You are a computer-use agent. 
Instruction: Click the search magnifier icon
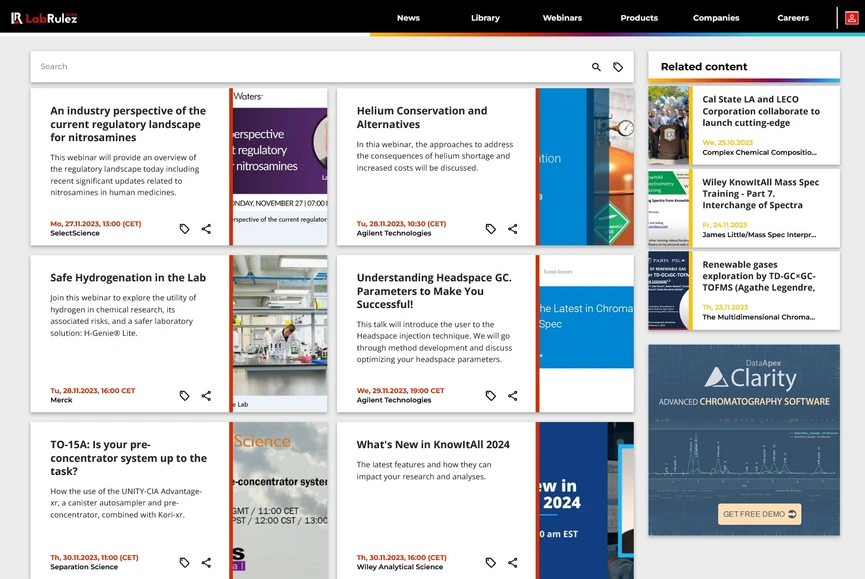(x=596, y=67)
